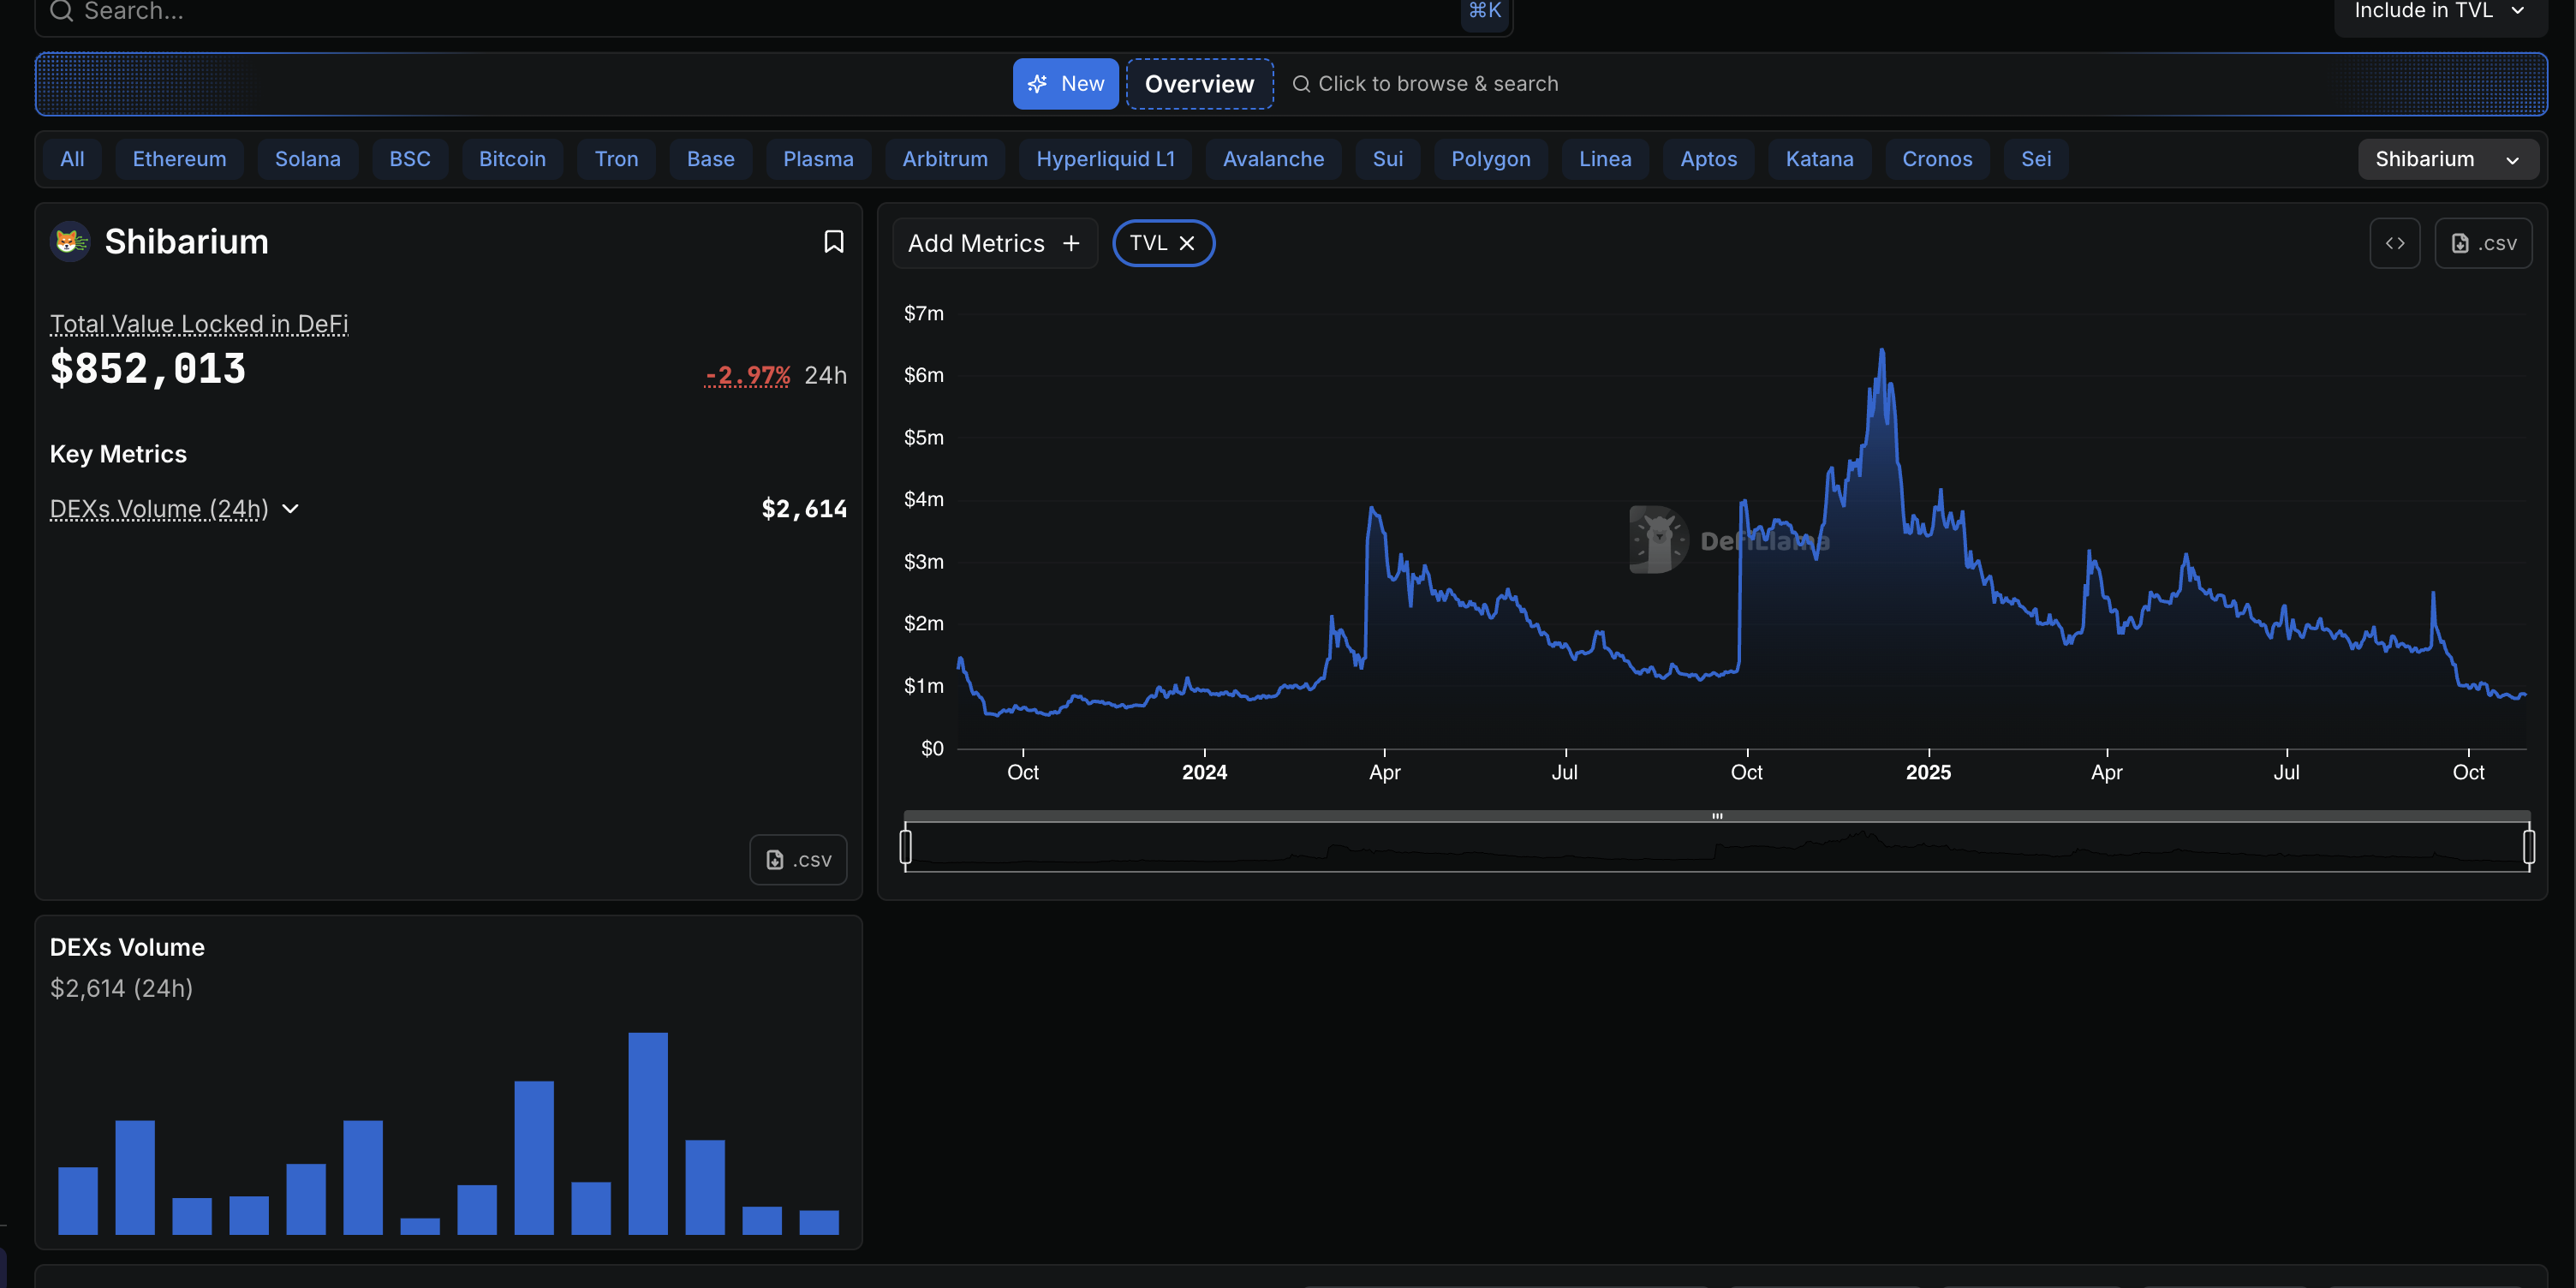The height and width of the screenshot is (1288, 2576).
Task: Click the Overview button
Action: coord(1199,84)
